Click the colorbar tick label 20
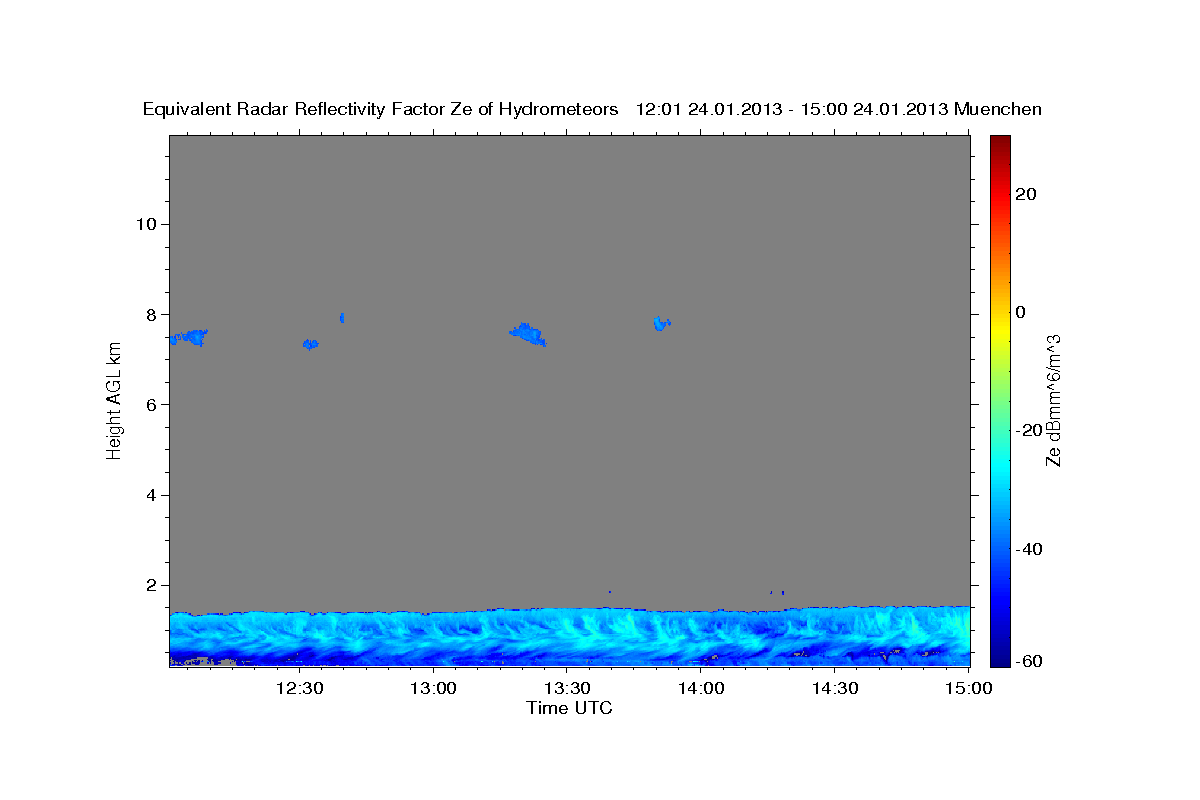 tap(1026, 194)
